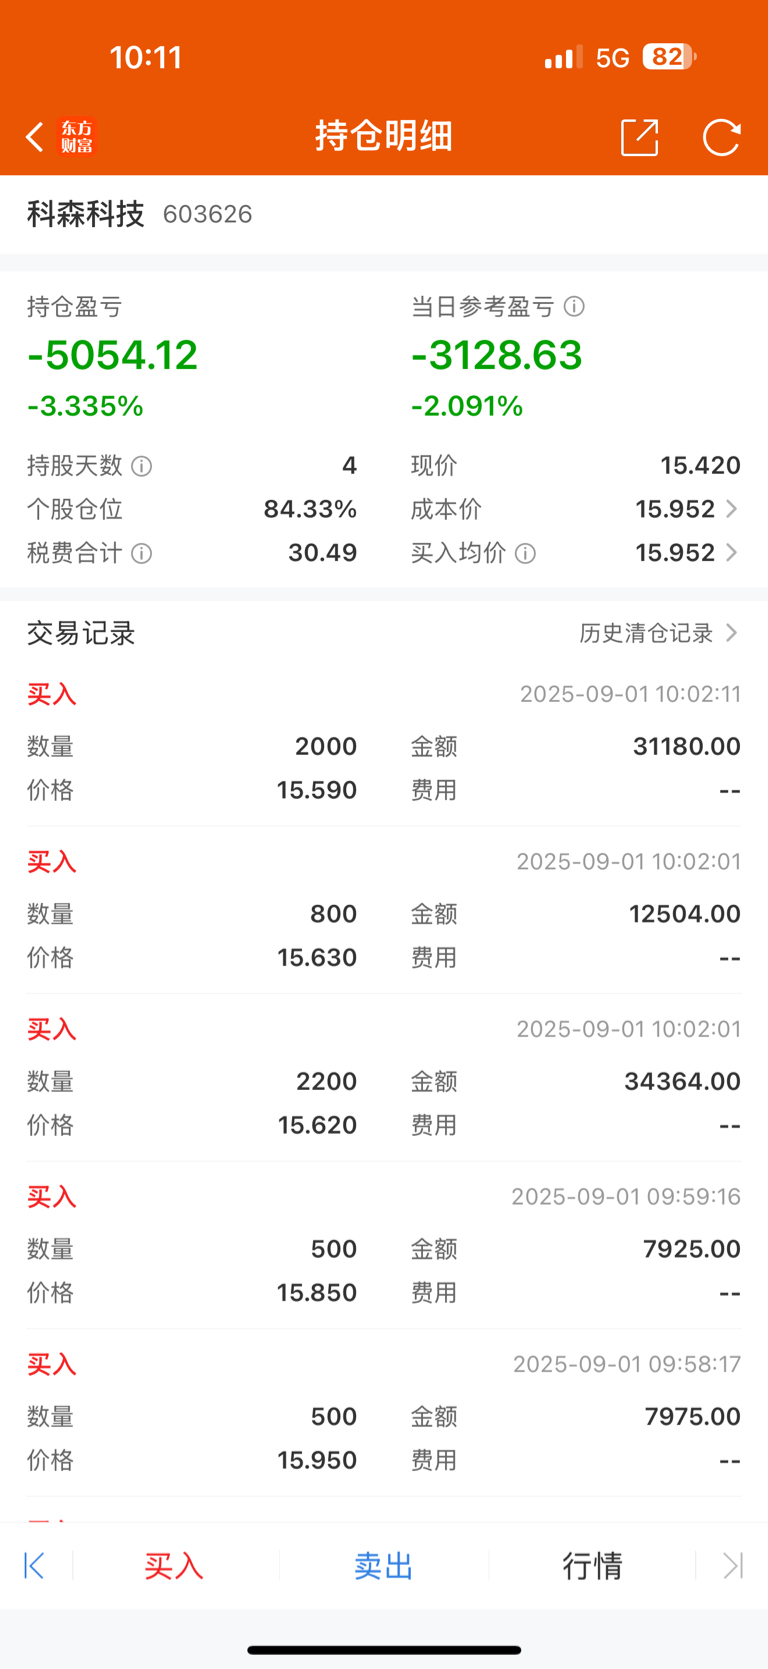Jump to first stock arrow icon
The image size is (768, 1669).
pos(34,1565)
